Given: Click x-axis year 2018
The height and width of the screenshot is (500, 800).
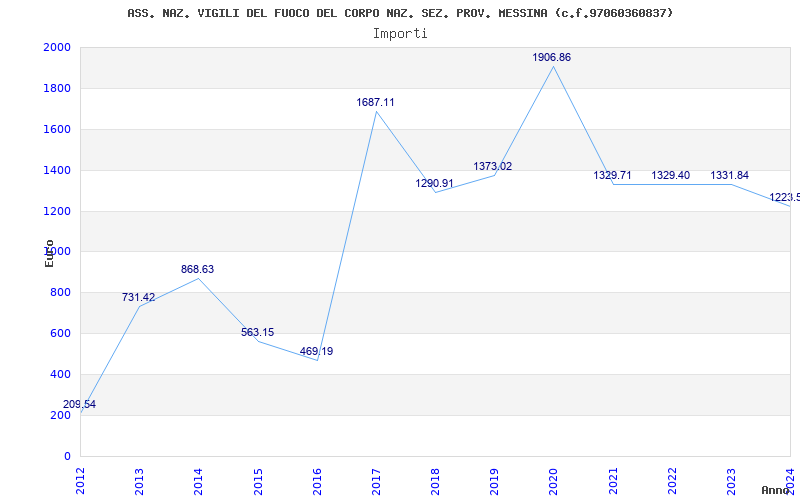Looking at the screenshot, I should 435,481.
